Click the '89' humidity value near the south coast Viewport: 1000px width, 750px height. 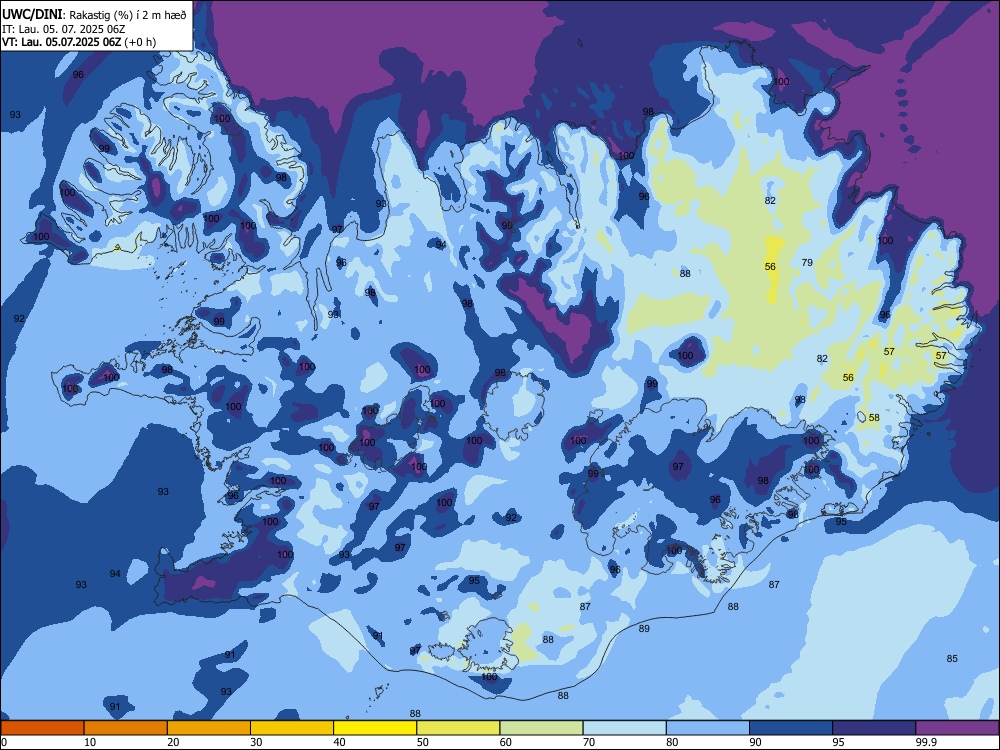(644, 628)
